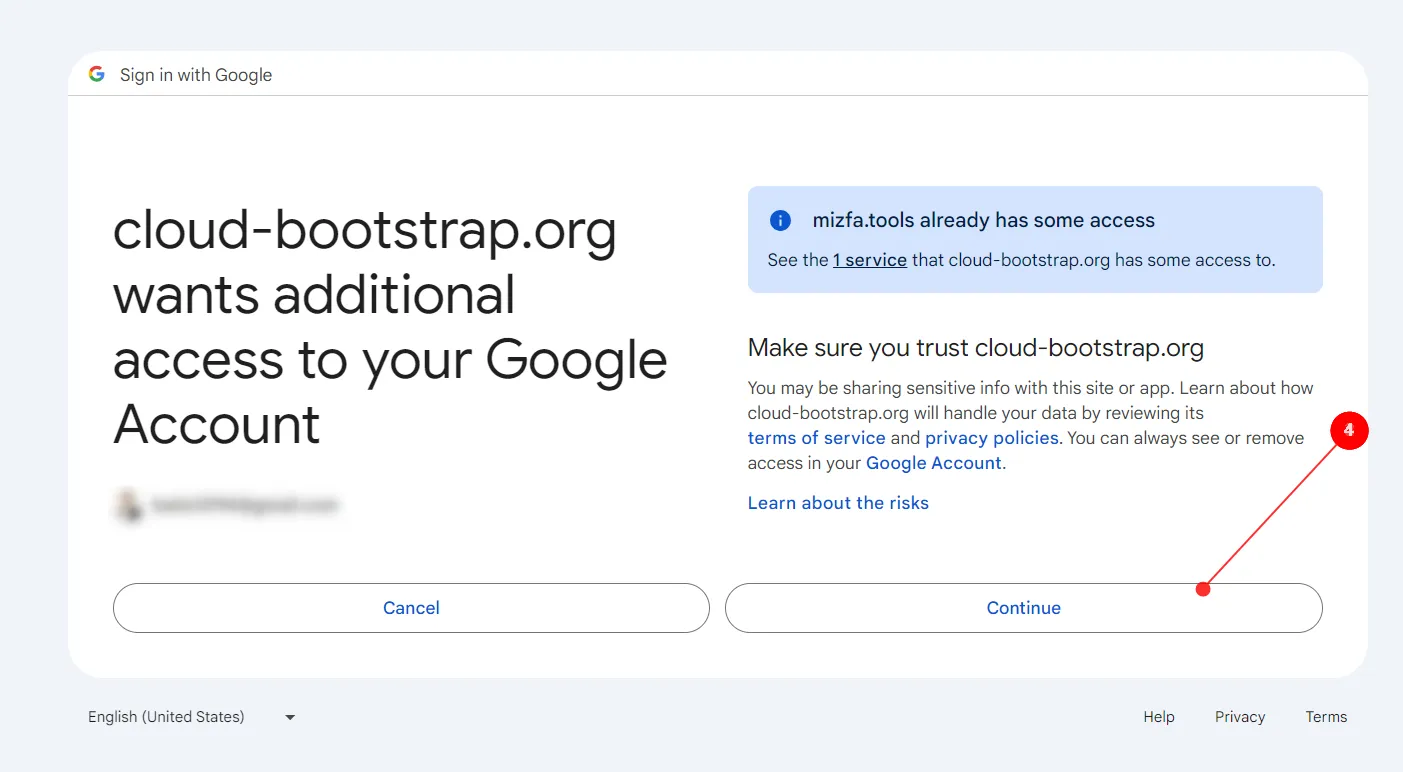Click "Learn about the risks" link

(x=838, y=503)
